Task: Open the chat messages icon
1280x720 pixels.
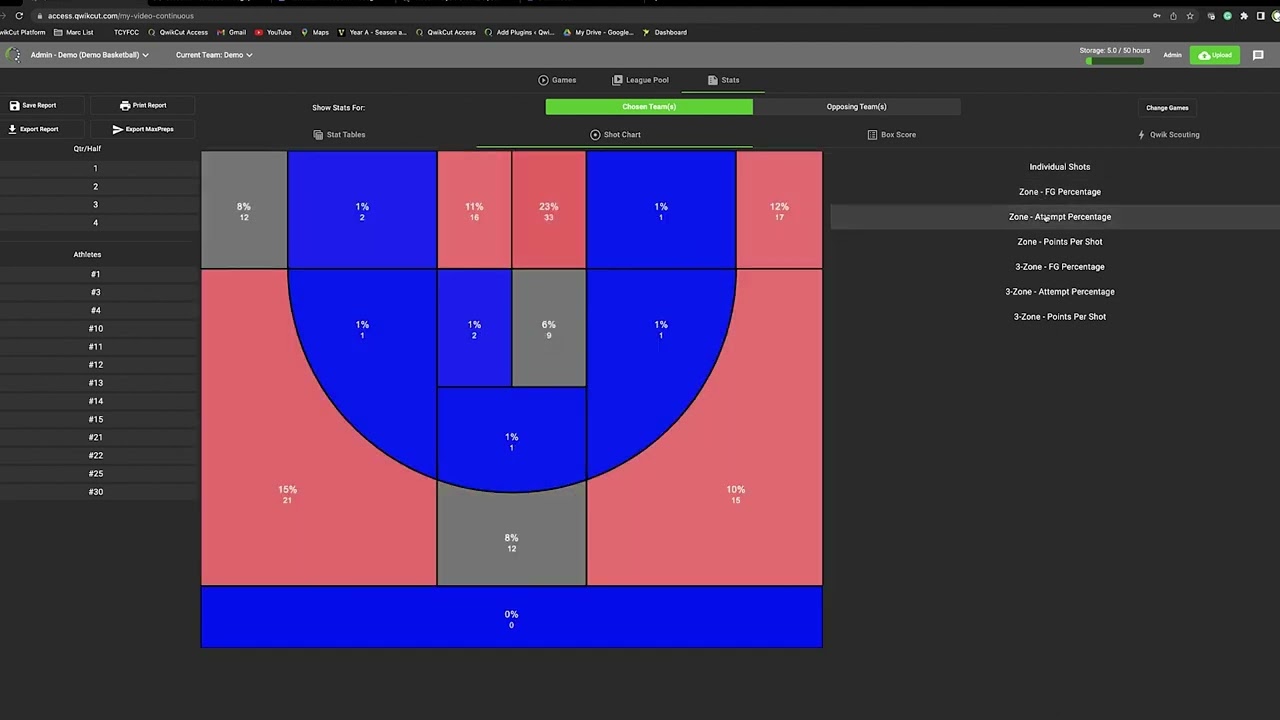Action: [x=1258, y=55]
